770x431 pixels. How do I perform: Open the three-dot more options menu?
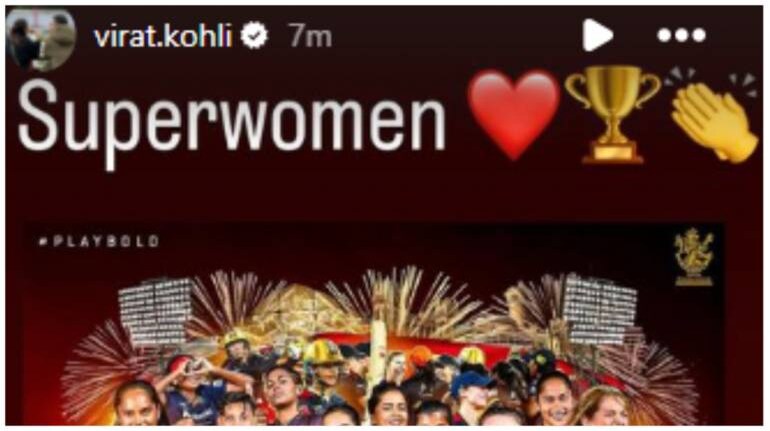tap(681, 35)
